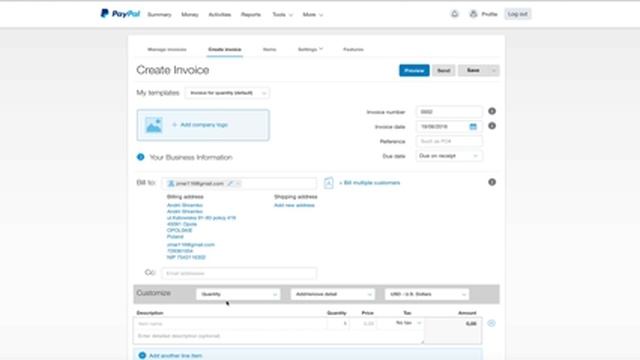
Task: Open the notifications bell
Action: [454, 14]
